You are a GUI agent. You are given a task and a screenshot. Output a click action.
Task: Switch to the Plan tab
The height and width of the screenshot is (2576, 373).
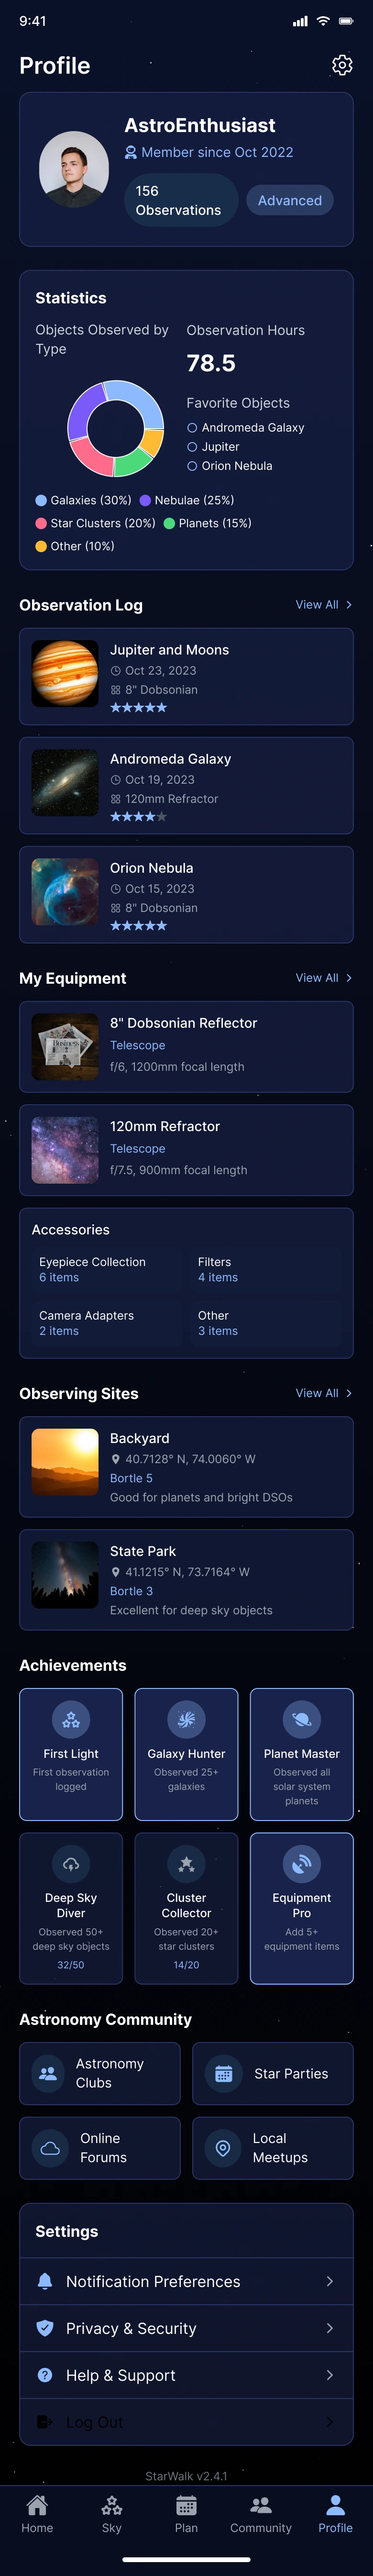(x=186, y=2512)
